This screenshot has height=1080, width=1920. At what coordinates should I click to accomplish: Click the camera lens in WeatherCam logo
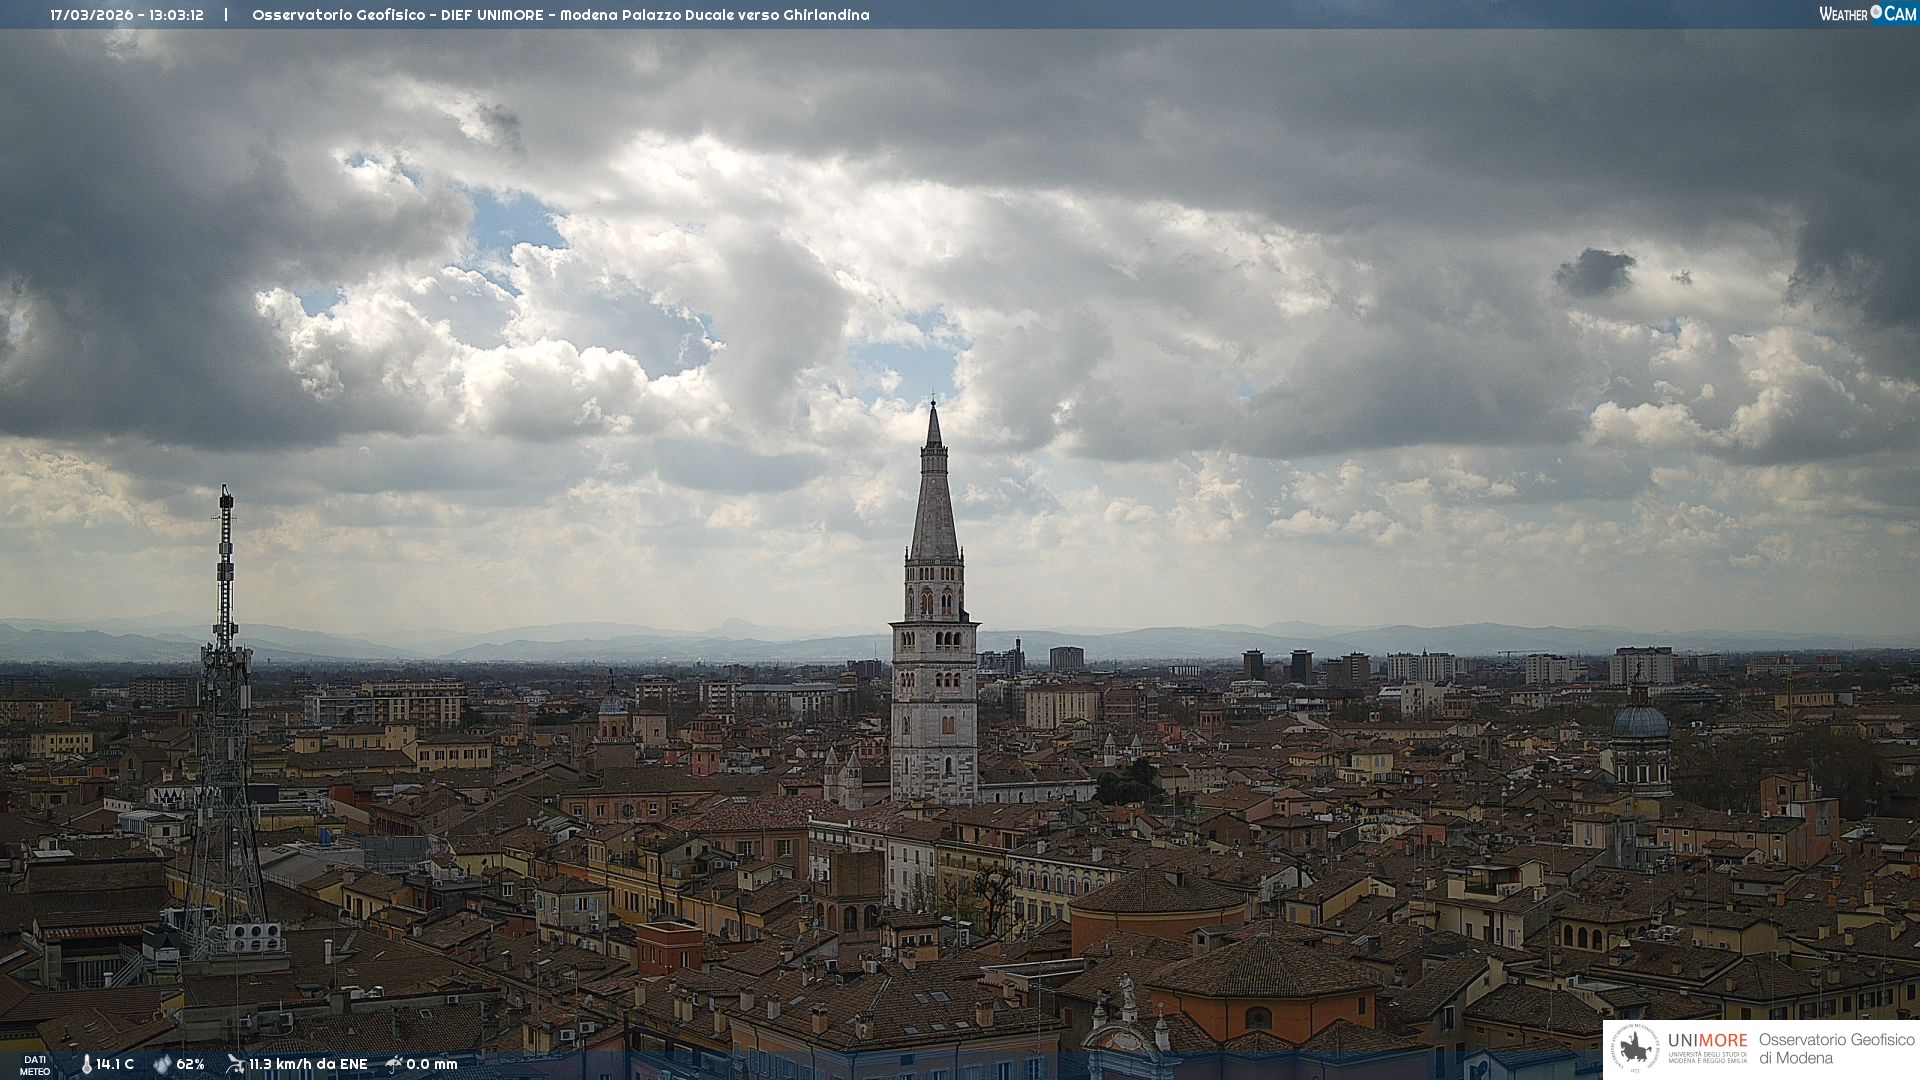(1876, 12)
